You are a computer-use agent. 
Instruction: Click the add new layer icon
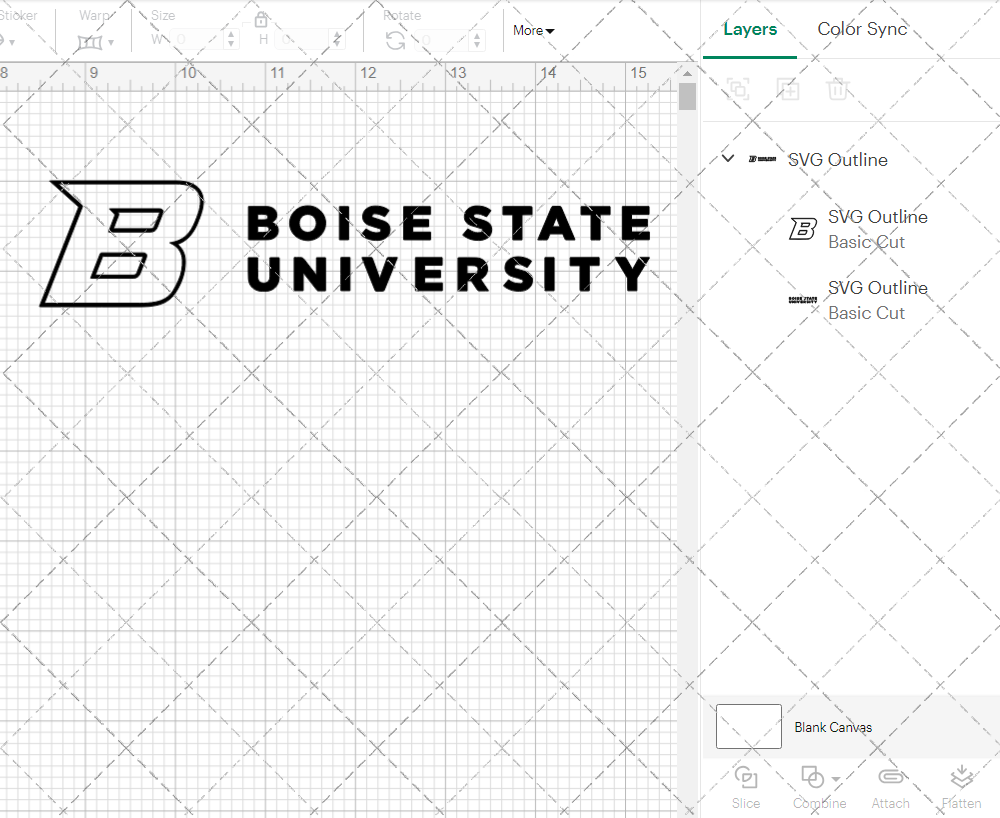tap(788, 89)
